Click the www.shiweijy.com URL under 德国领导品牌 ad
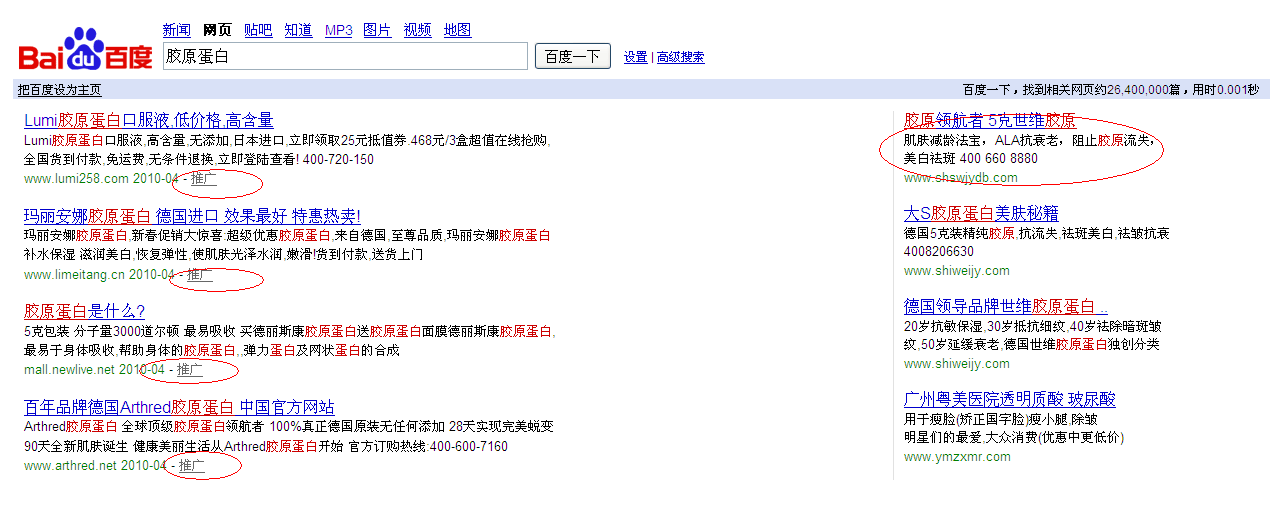 pyautogui.click(x=957, y=364)
